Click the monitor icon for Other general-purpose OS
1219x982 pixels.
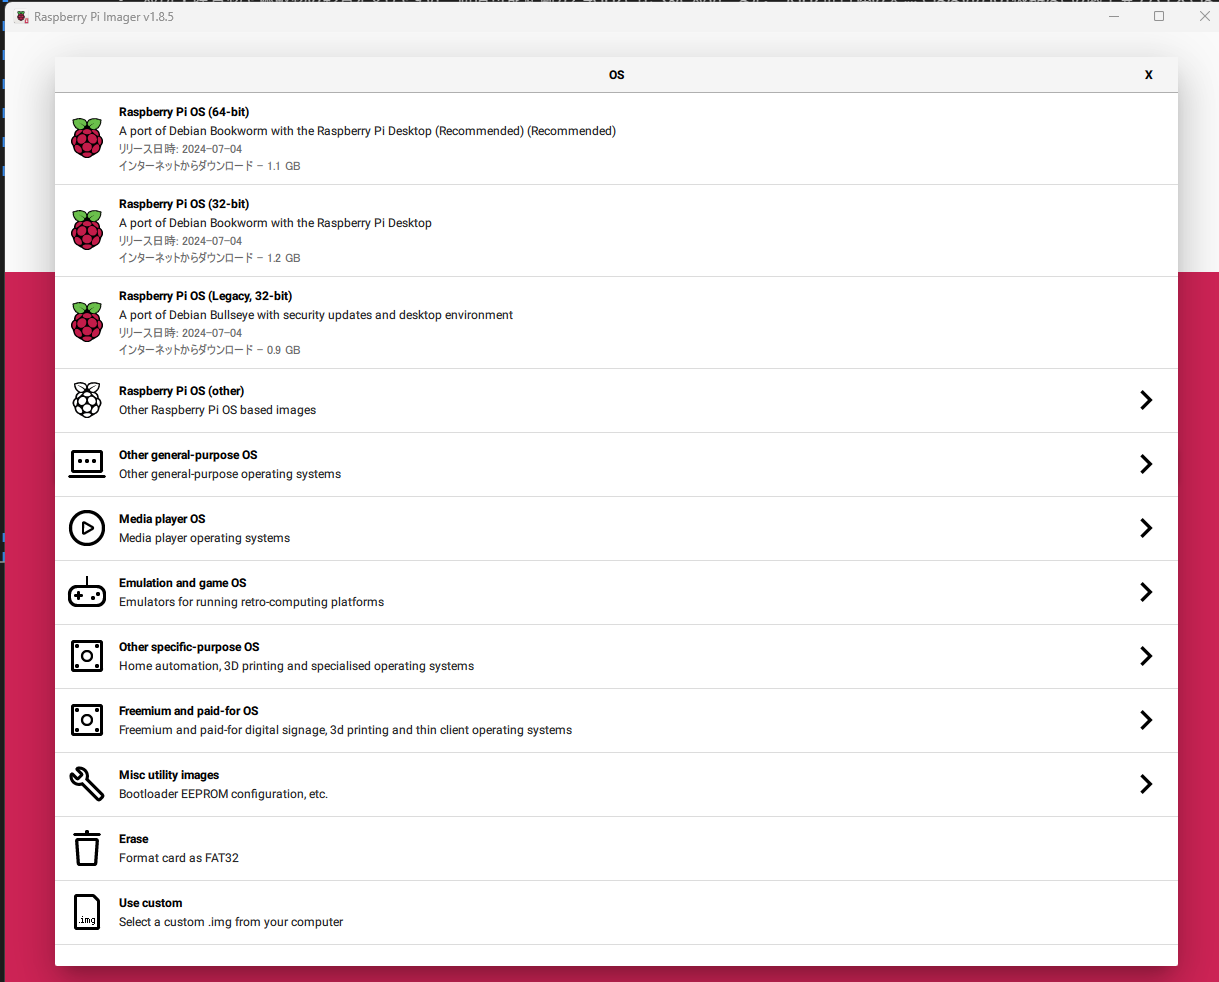pyautogui.click(x=87, y=464)
